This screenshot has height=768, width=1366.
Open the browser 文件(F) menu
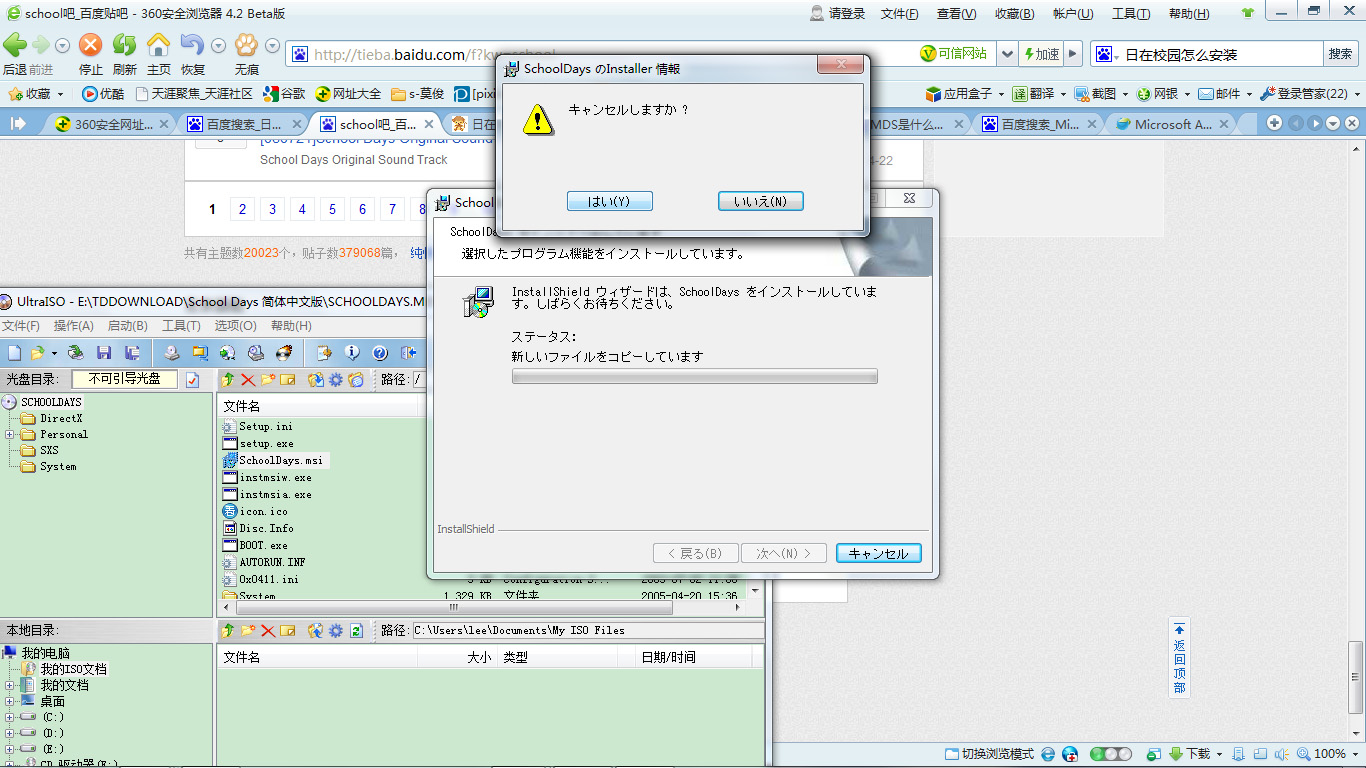tap(900, 14)
